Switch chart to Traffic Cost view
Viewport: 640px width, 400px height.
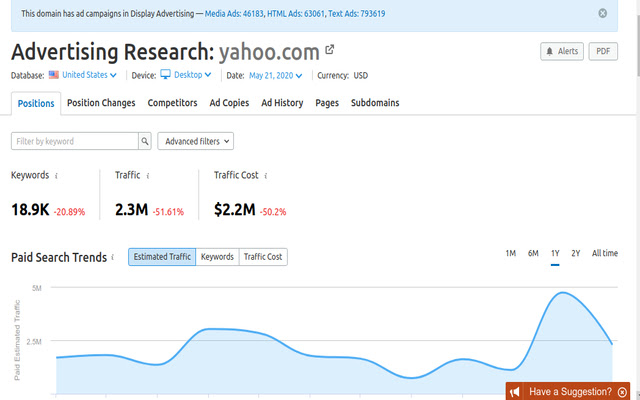click(263, 257)
